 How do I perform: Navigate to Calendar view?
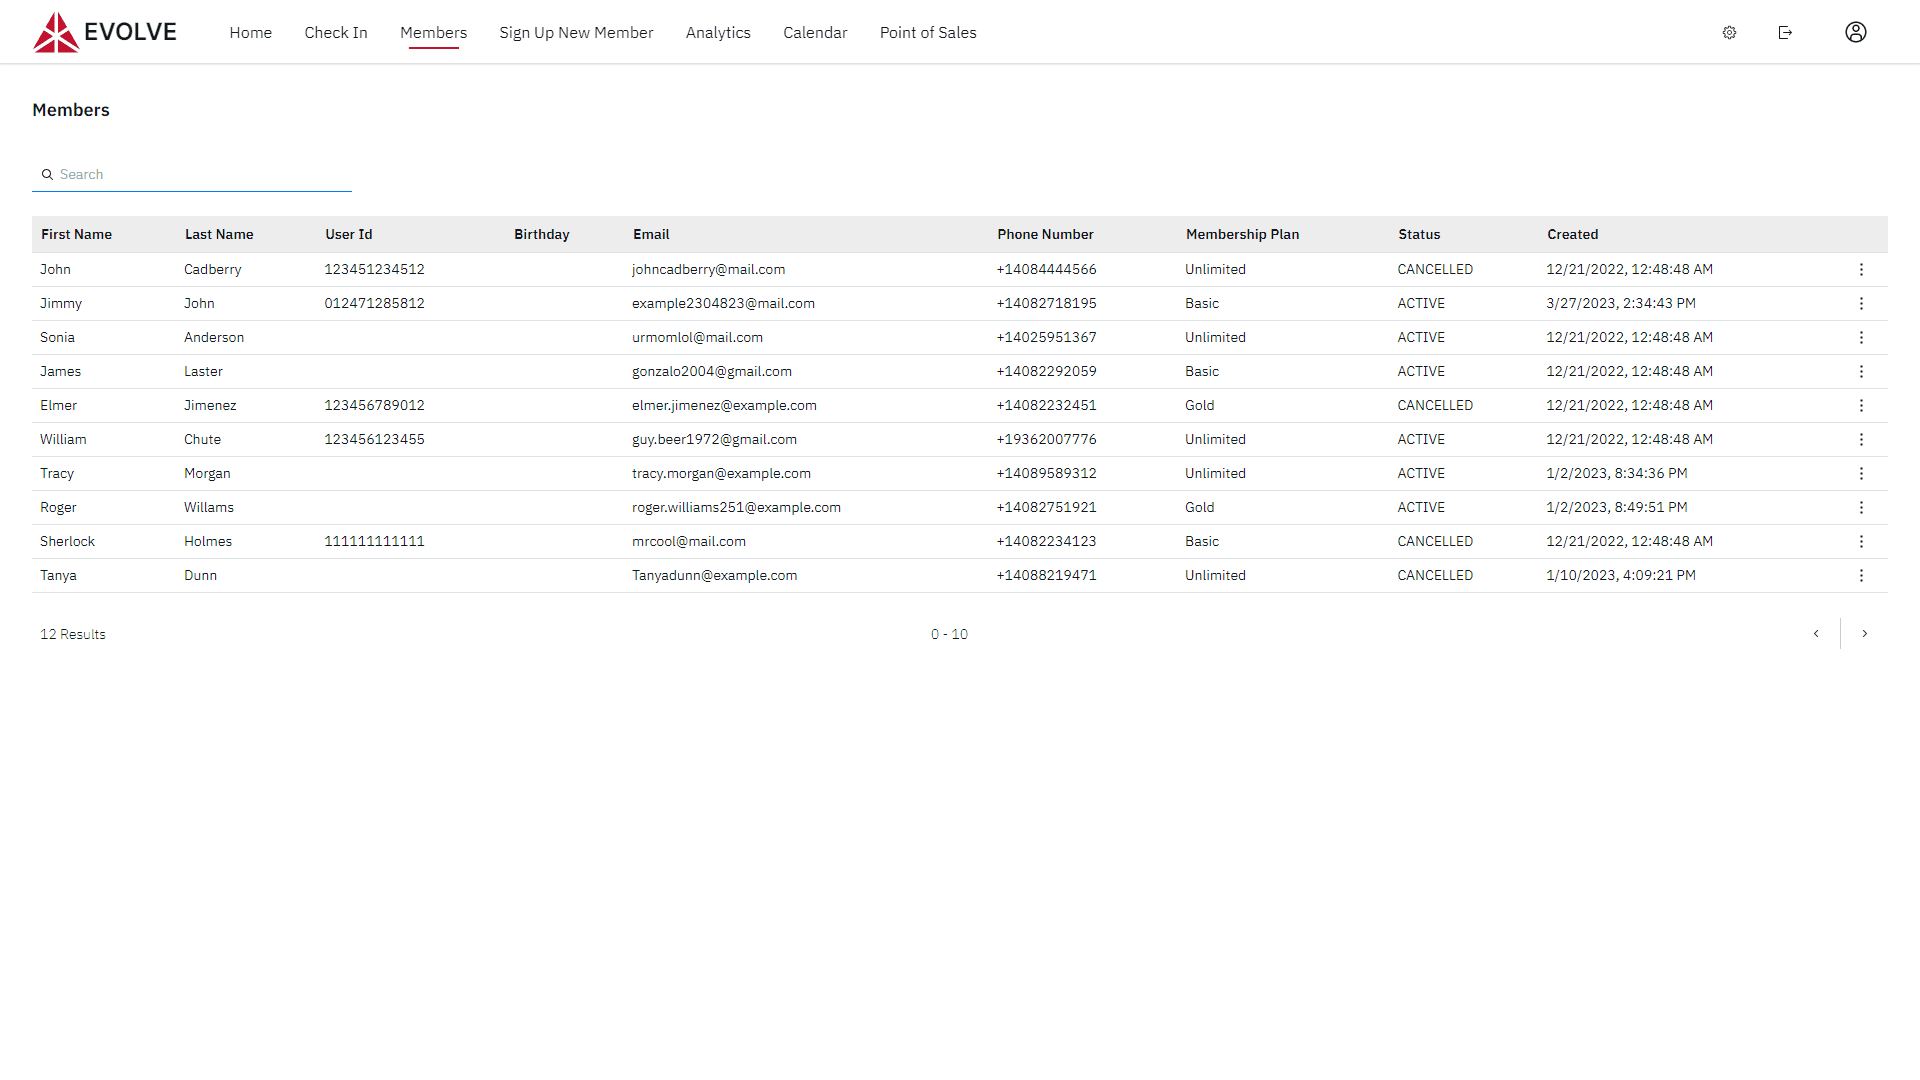point(814,32)
